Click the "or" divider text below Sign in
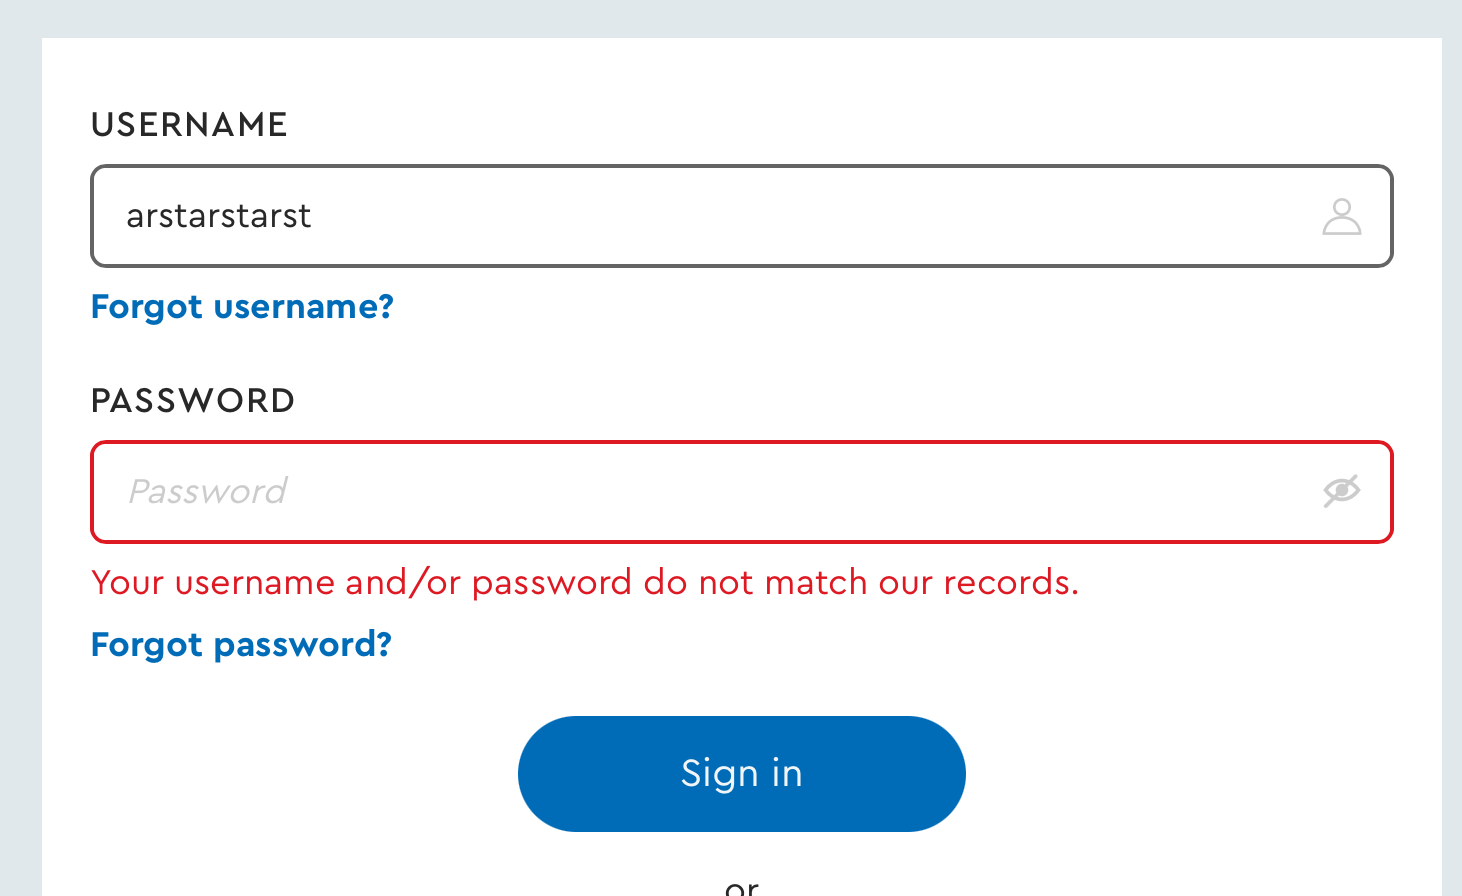The image size is (1462, 896). 741,886
